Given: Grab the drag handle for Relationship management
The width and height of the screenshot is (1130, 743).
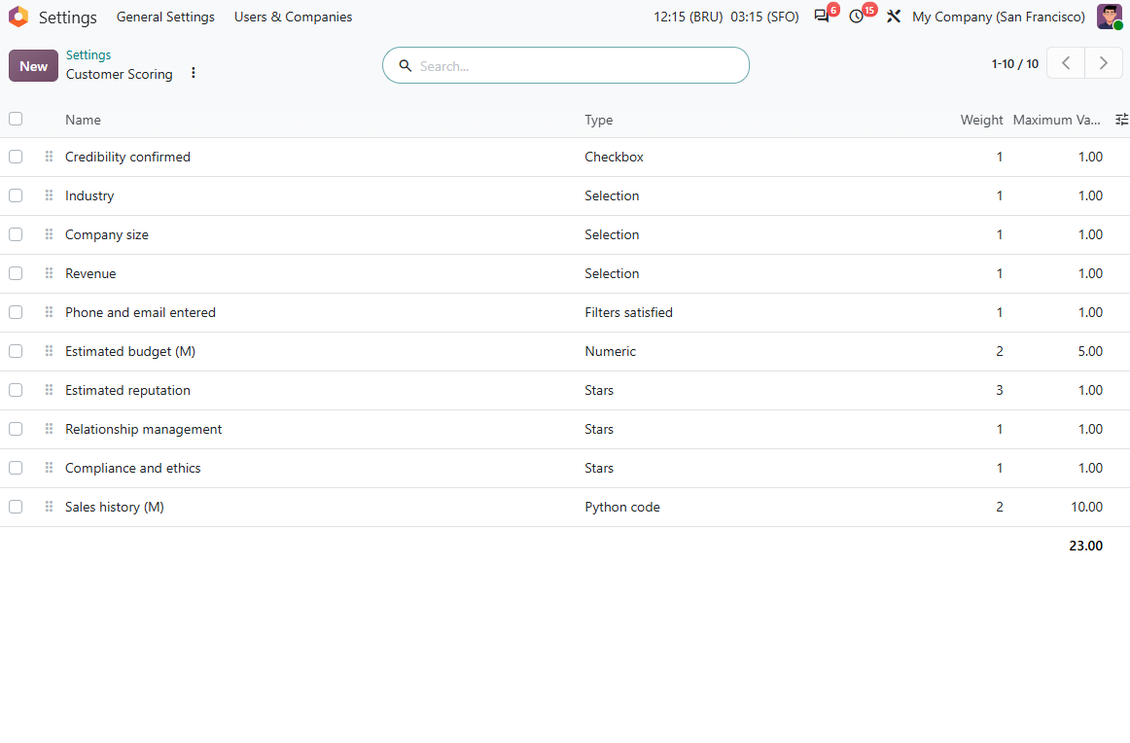Looking at the screenshot, I should [x=49, y=429].
